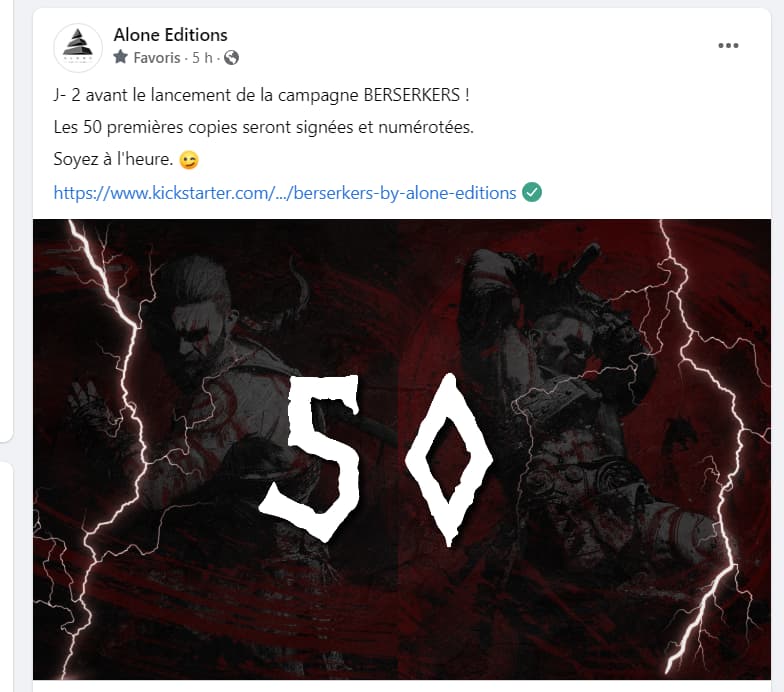The image size is (784, 692).
Task: Click the line about 50 premières copies
Action: coord(264,128)
